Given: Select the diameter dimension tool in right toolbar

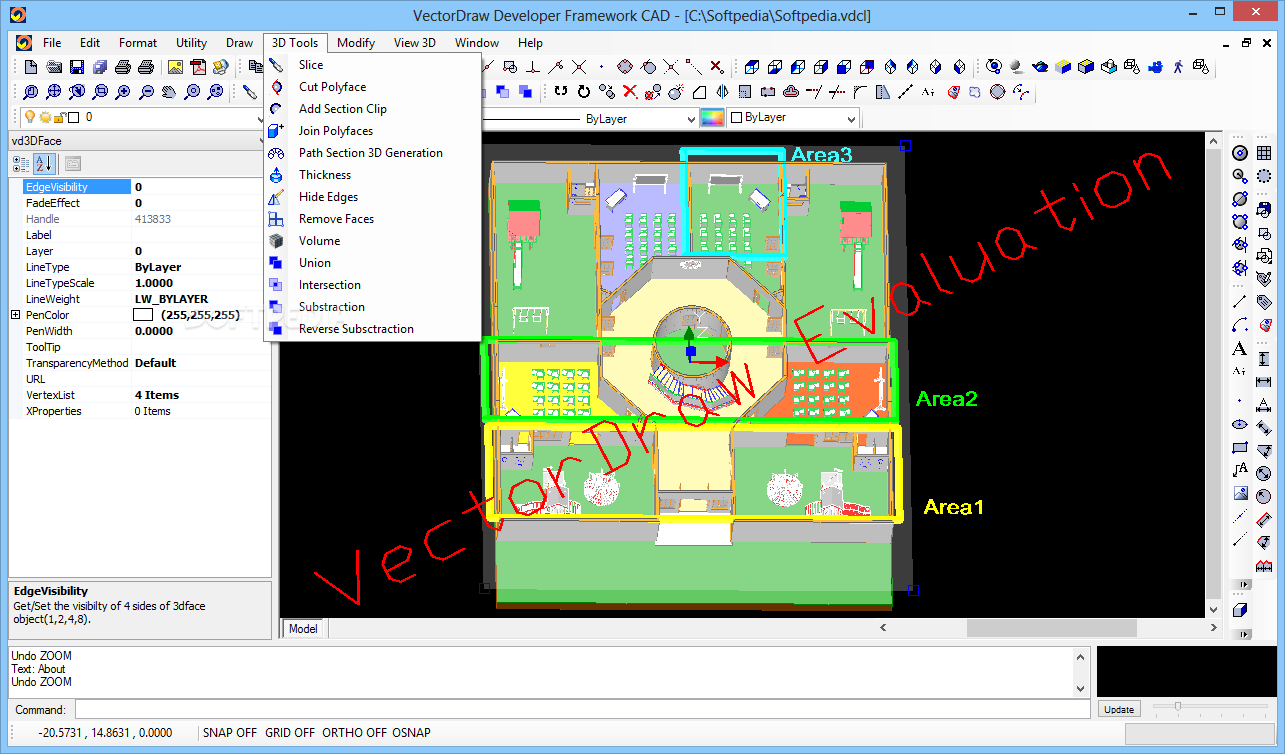Looking at the screenshot, I should click(1264, 473).
